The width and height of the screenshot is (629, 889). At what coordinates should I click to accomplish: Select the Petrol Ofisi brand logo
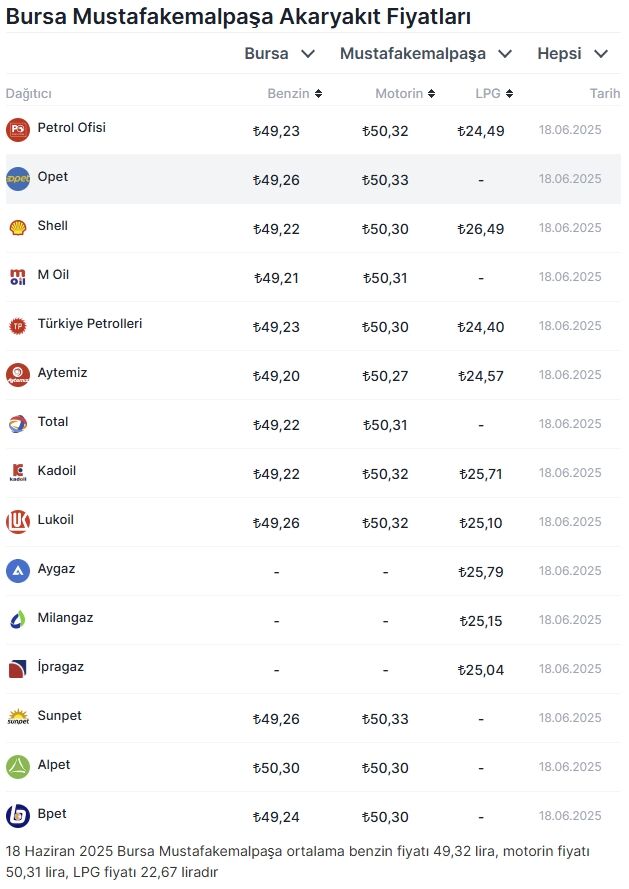(x=18, y=129)
